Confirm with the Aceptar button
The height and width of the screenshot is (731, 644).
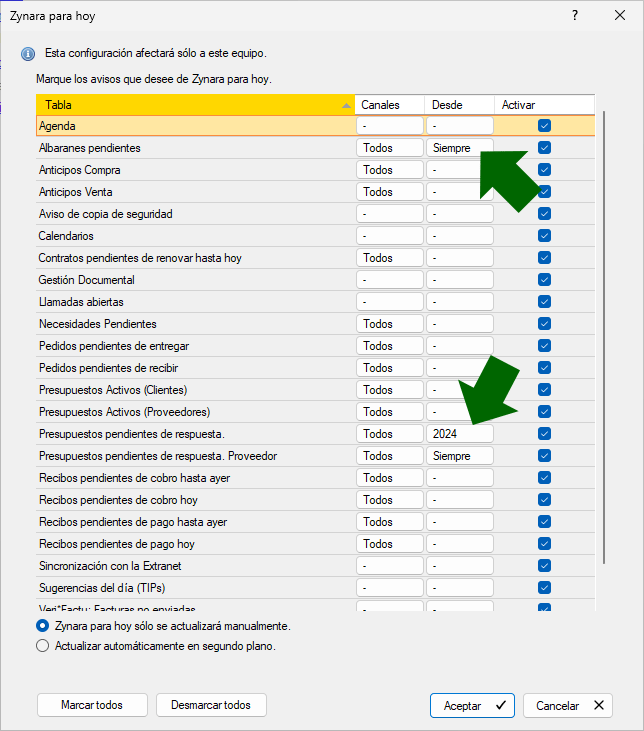[x=472, y=705]
